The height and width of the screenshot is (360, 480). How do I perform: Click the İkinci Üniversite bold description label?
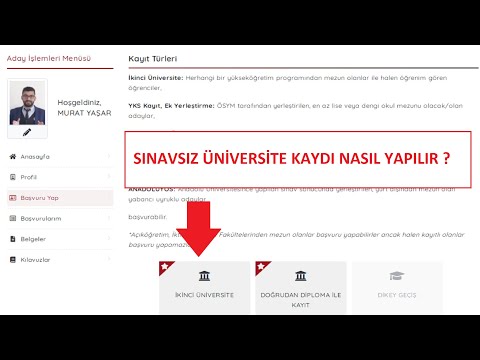coord(156,78)
